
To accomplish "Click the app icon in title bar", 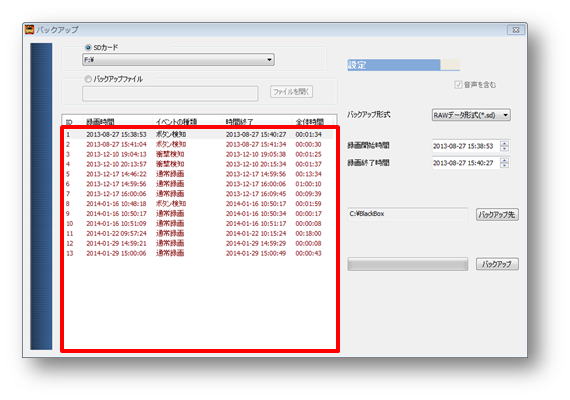I will point(29,29).
